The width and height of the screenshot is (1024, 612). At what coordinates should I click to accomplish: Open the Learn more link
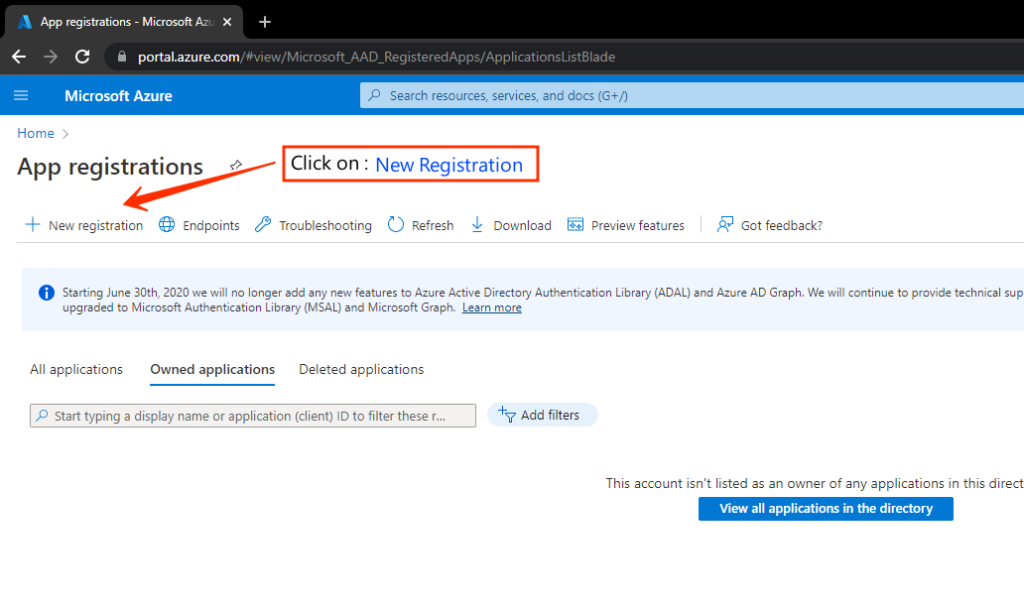491,308
